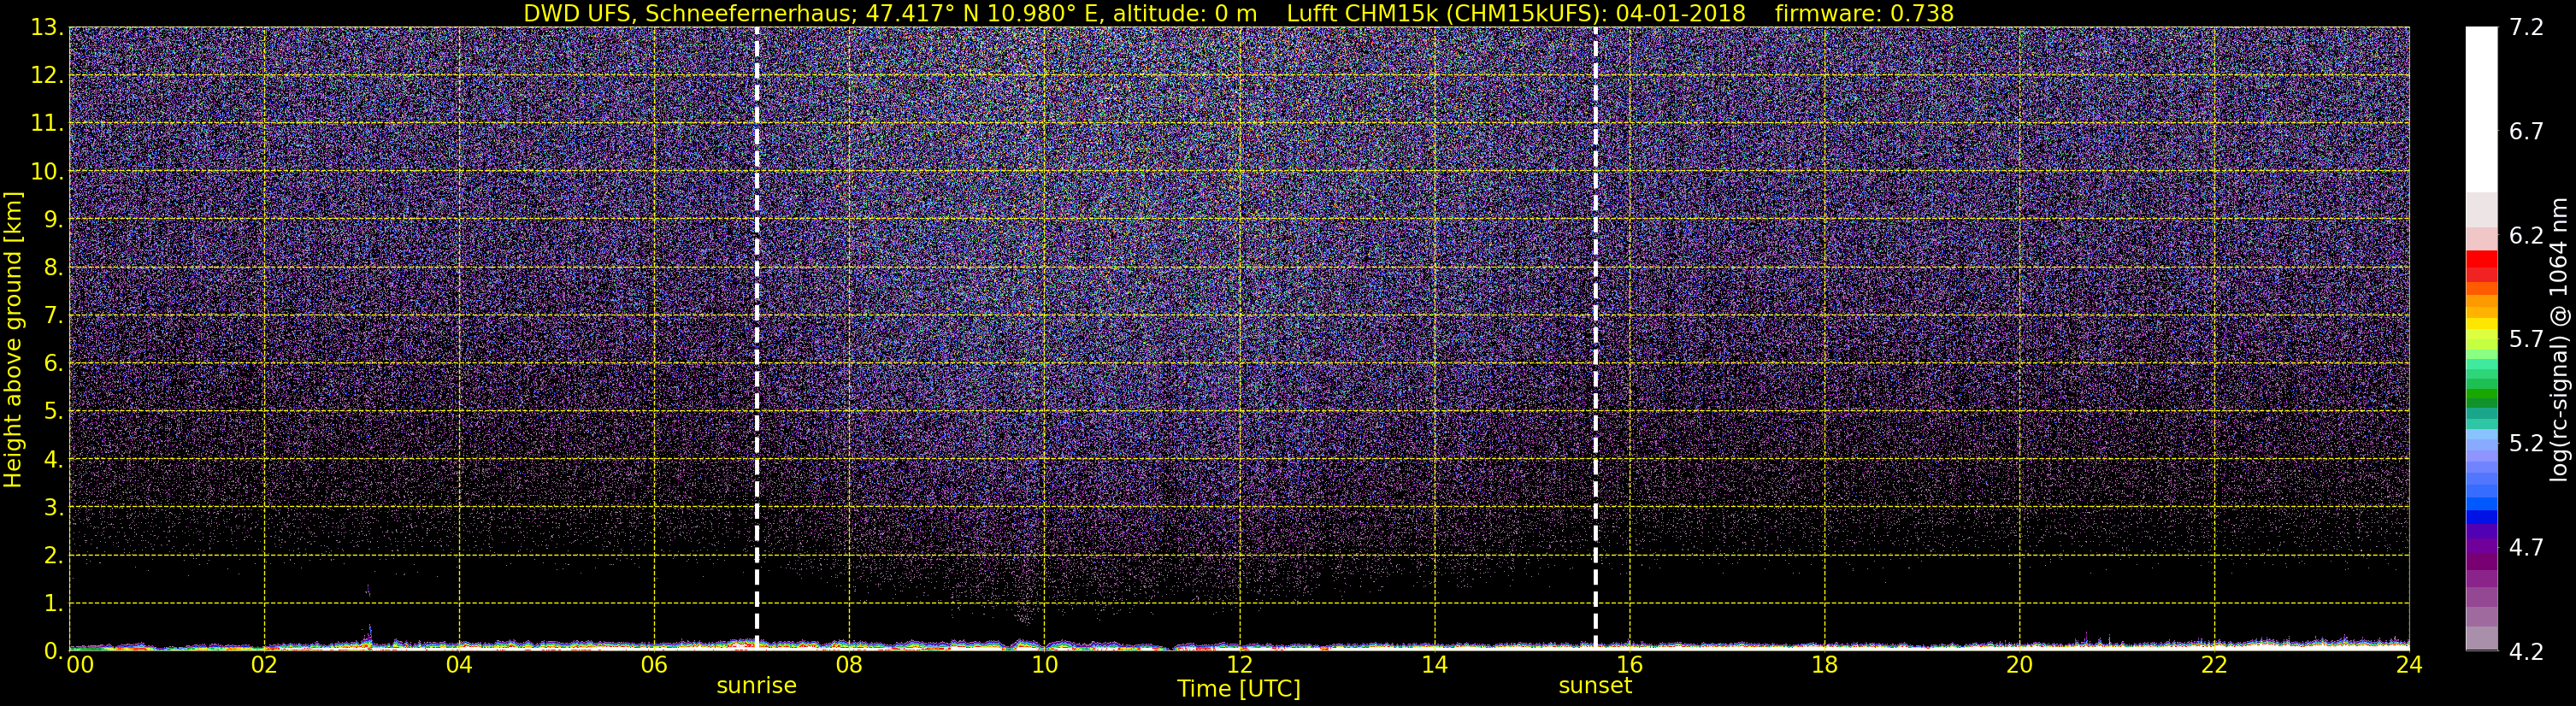
Task: Click the height axis tick 8
Action: [52, 268]
